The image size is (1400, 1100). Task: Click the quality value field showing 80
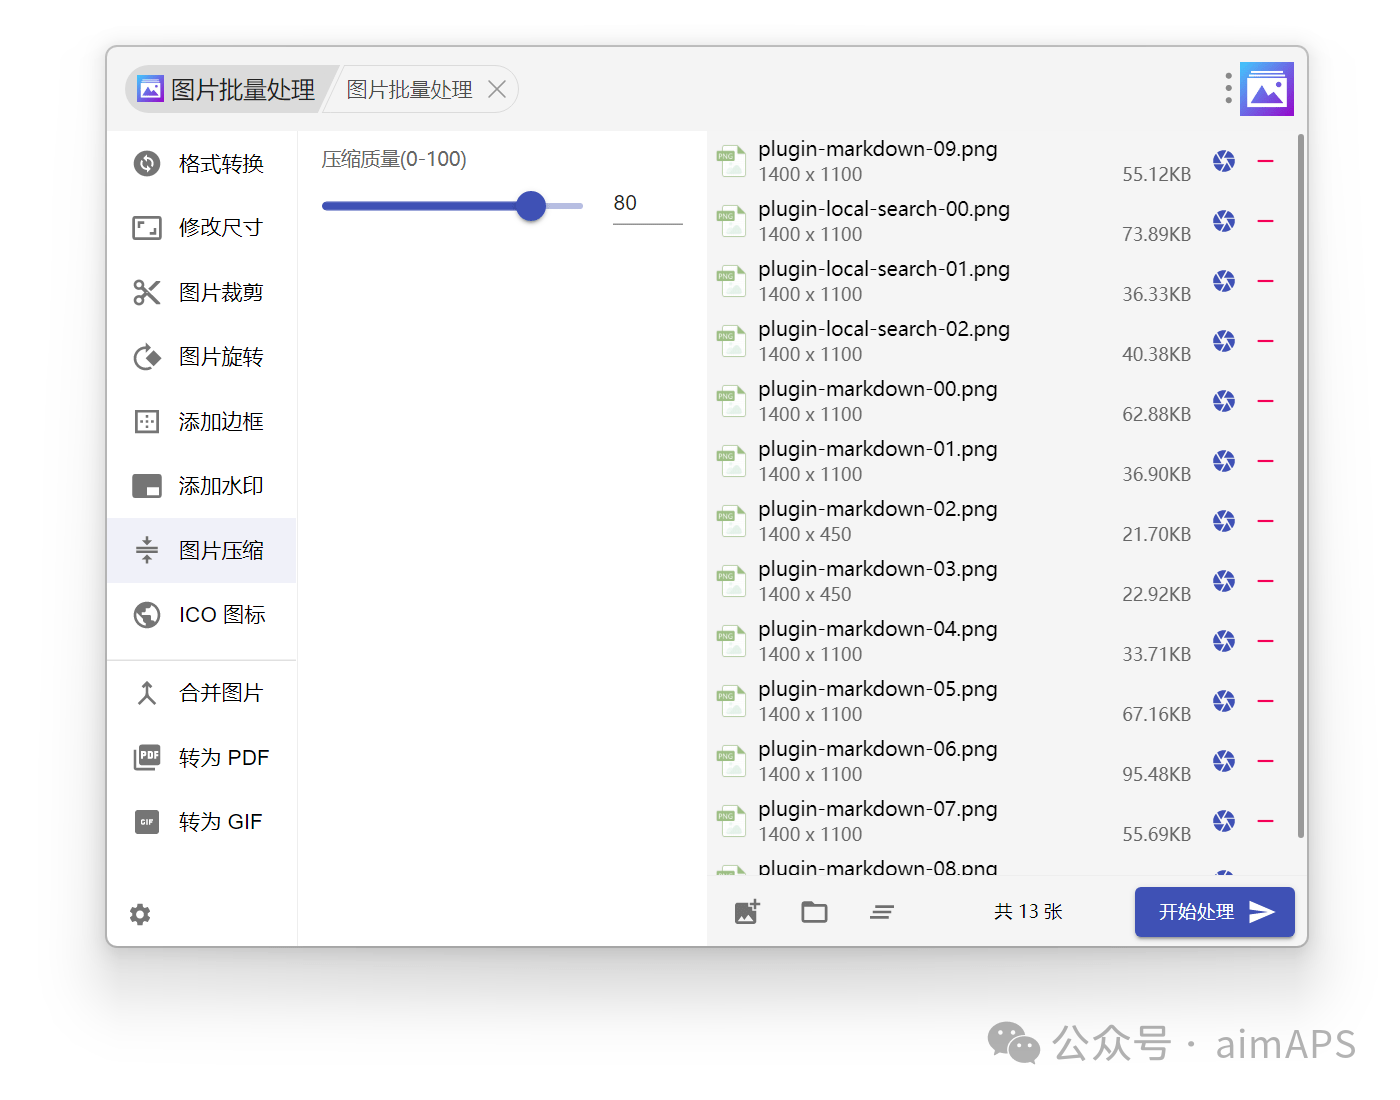(x=646, y=204)
